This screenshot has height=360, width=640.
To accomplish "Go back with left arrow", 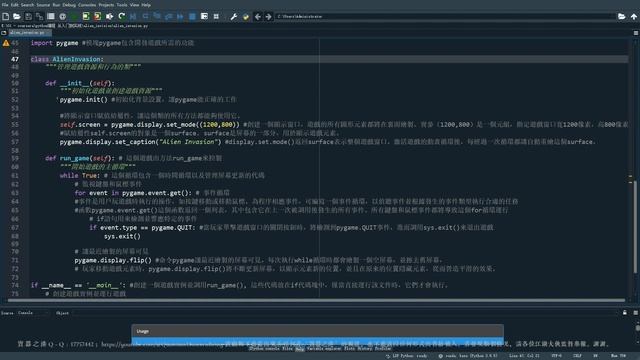I will pos(258,16).
